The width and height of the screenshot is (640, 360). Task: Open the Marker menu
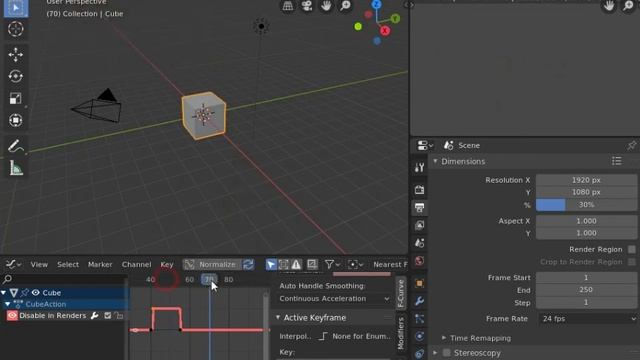coord(100,264)
